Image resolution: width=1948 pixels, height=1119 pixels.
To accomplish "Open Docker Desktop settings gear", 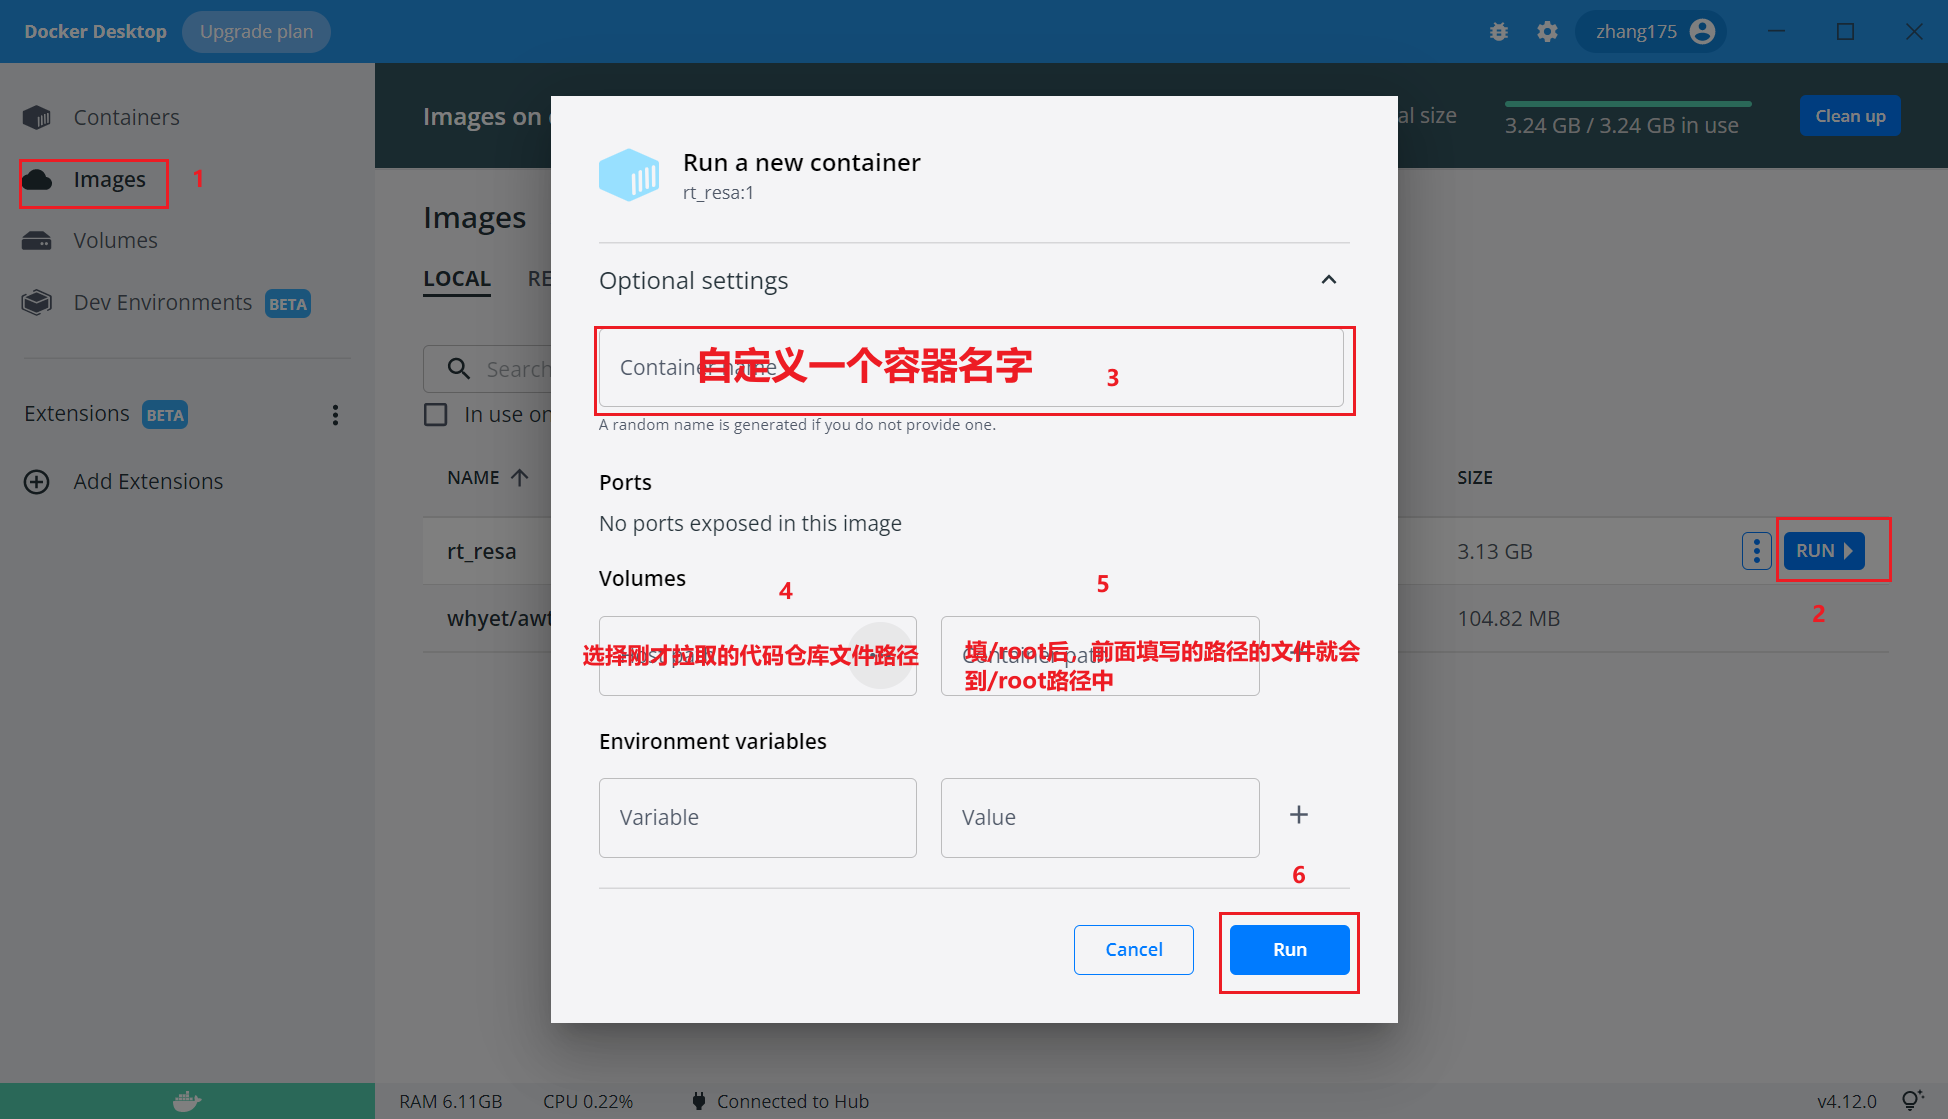I will coord(1547,31).
